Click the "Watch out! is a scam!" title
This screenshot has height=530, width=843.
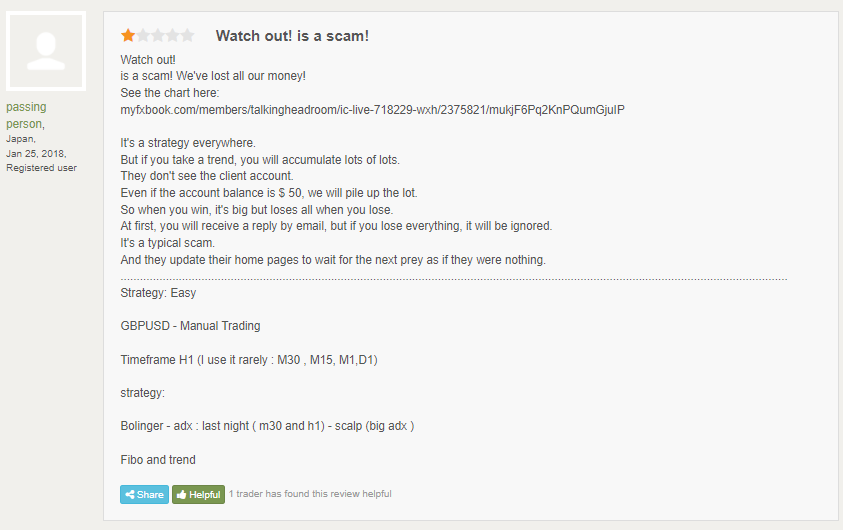(x=292, y=36)
